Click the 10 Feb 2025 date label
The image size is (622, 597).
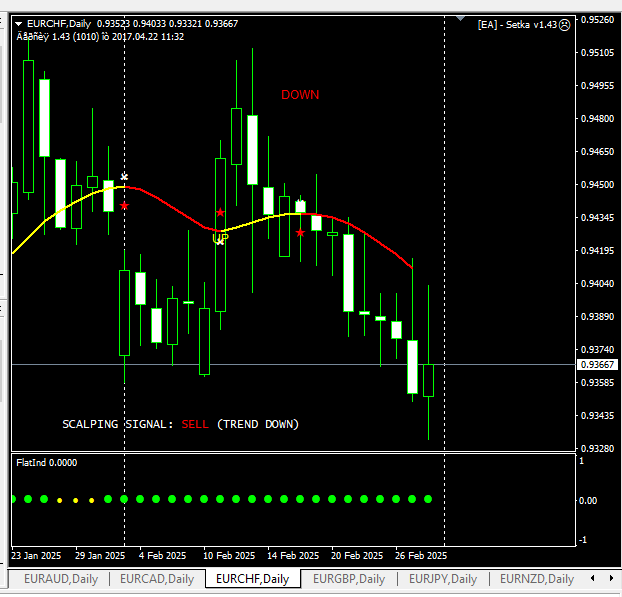(x=229, y=556)
